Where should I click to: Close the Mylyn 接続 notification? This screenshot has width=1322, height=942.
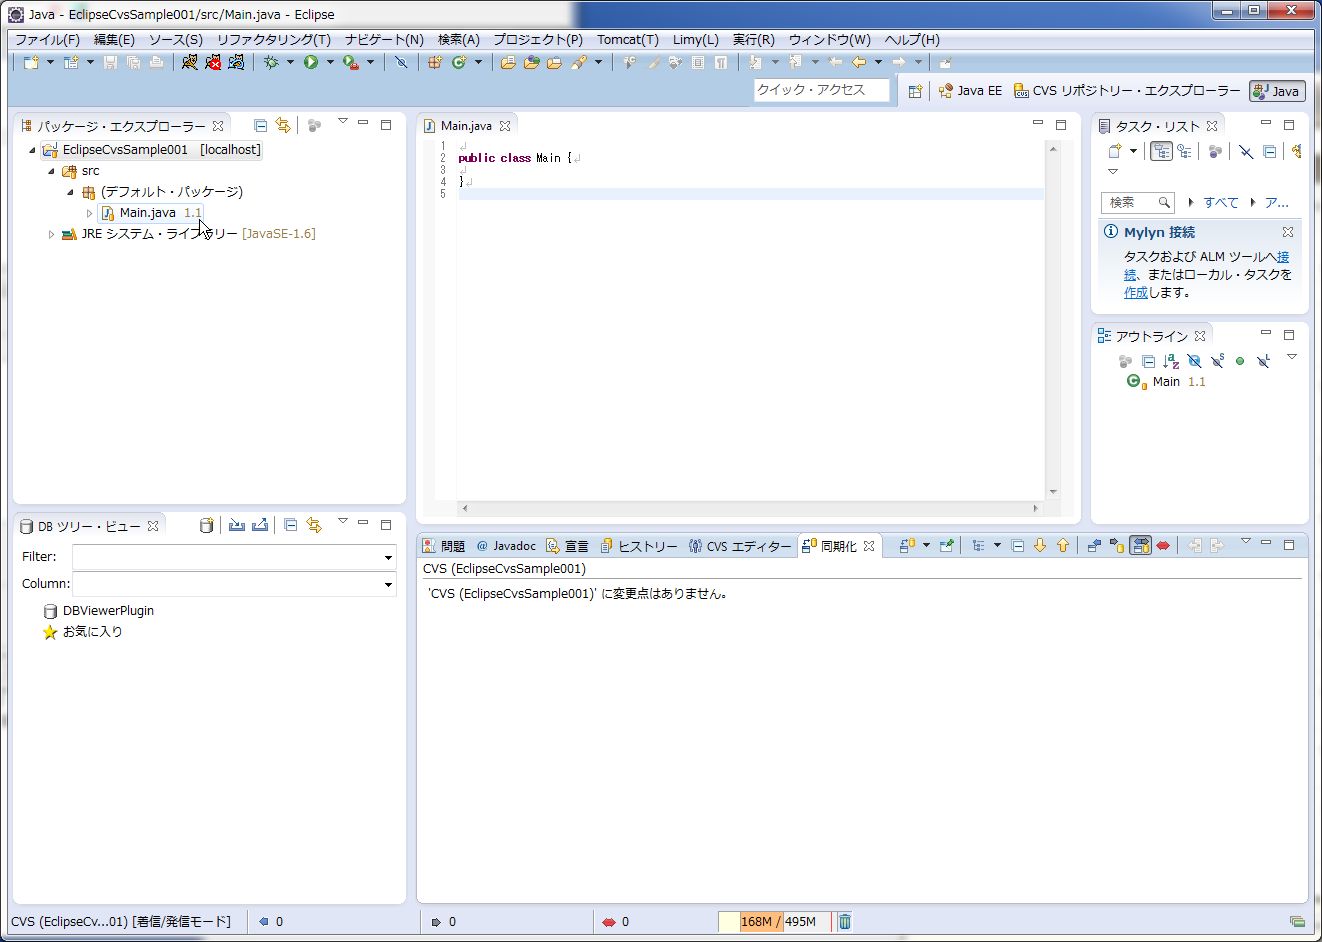(1287, 232)
